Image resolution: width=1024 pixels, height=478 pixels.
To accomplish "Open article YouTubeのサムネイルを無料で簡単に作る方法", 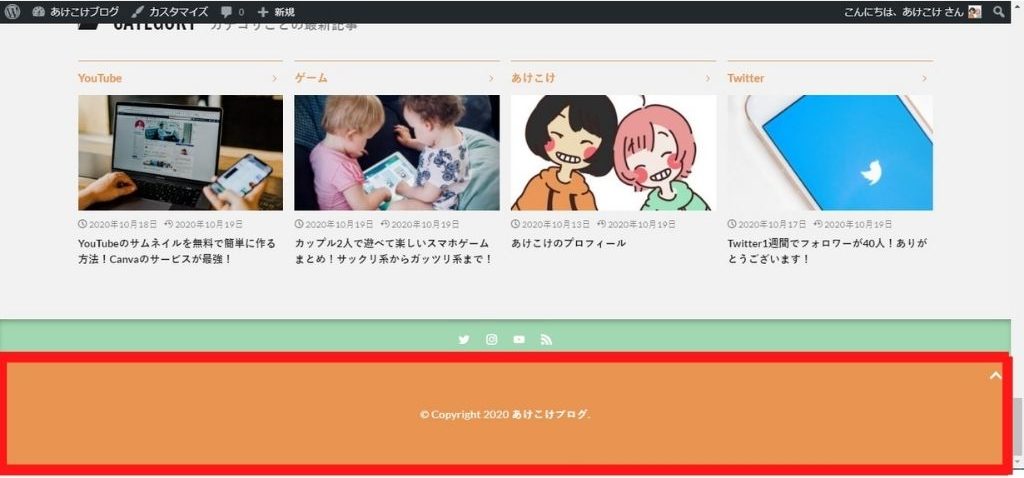I will point(177,251).
